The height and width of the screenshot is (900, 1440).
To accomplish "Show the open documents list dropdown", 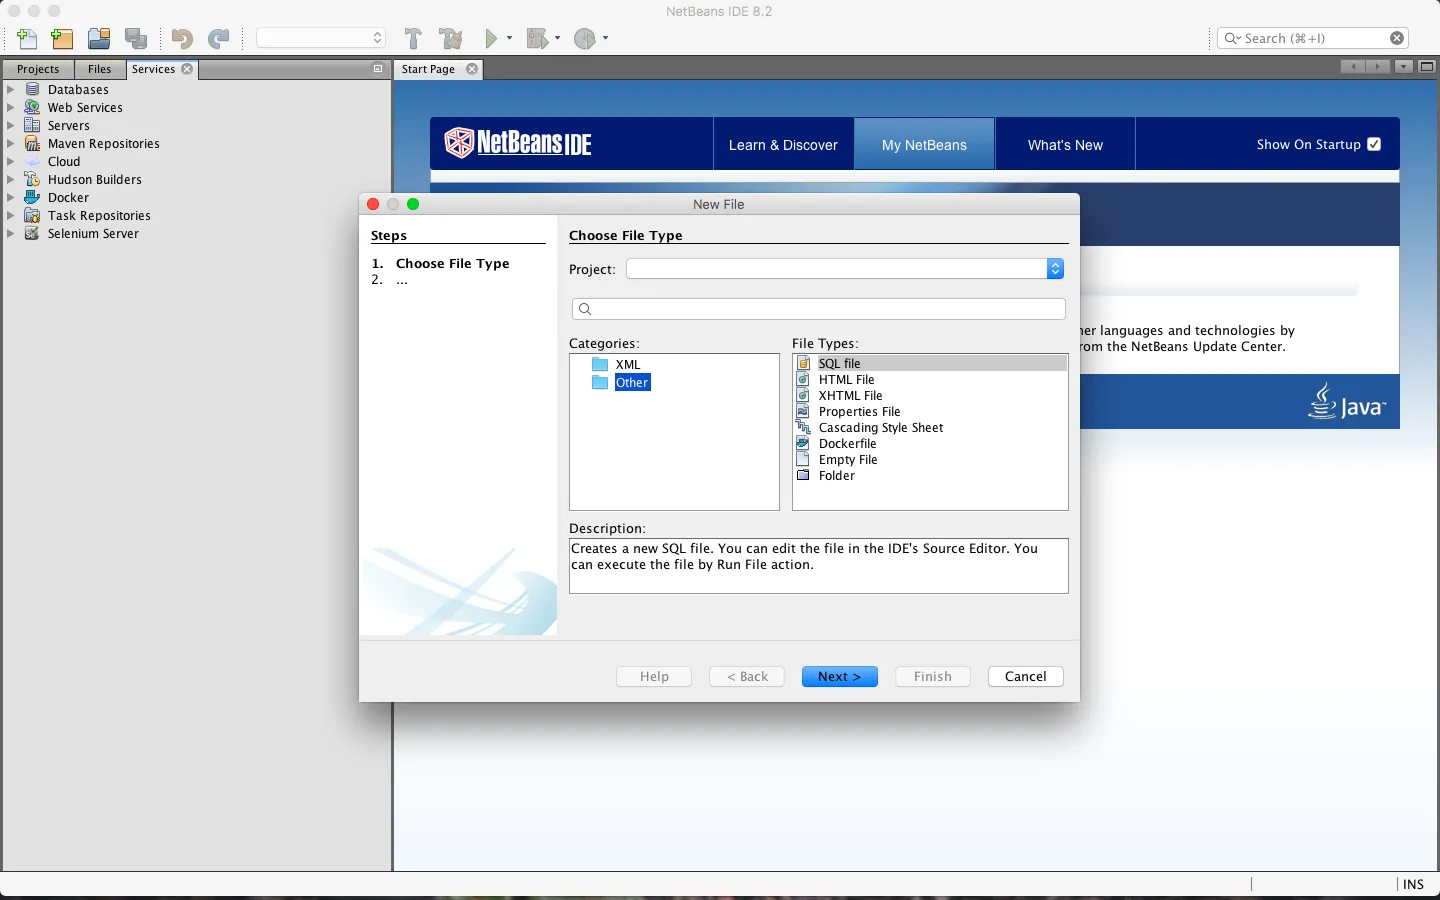I will point(1404,67).
